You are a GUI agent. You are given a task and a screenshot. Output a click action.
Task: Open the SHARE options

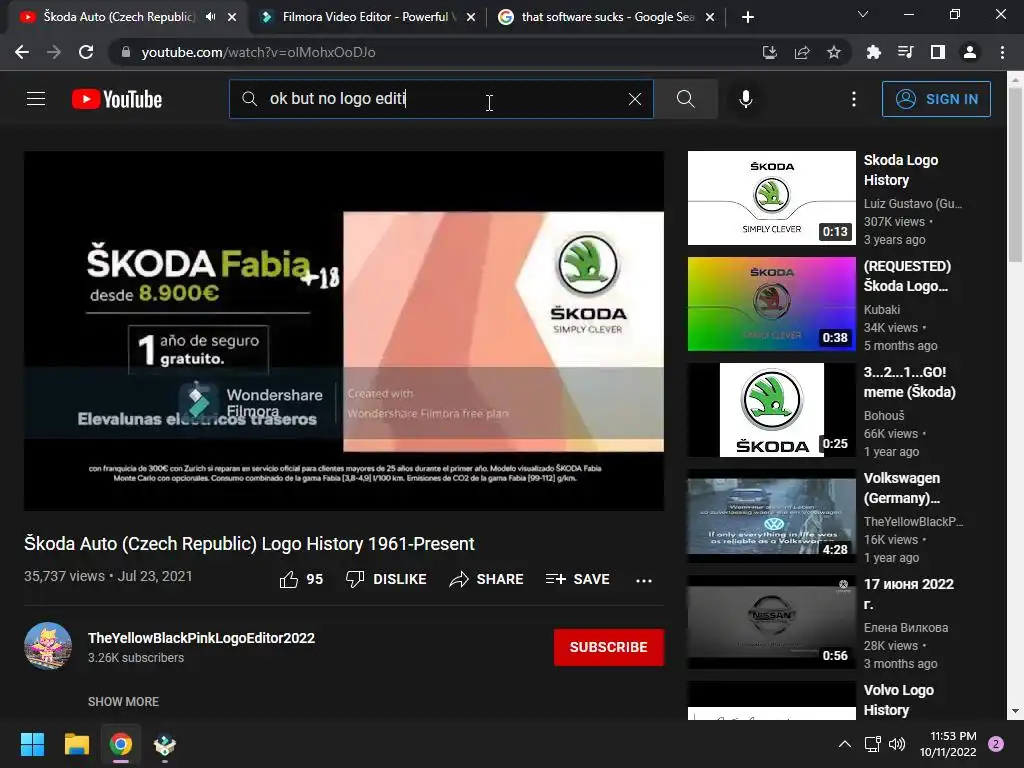[486, 579]
